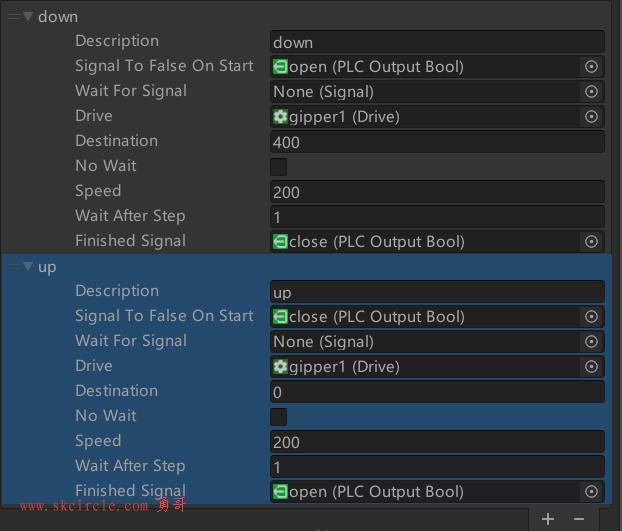Image resolution: width=622 pixels, height=531 pixels.
Task: Open object picker for up step's Finished Signal
Action: [x=591, y=492]
